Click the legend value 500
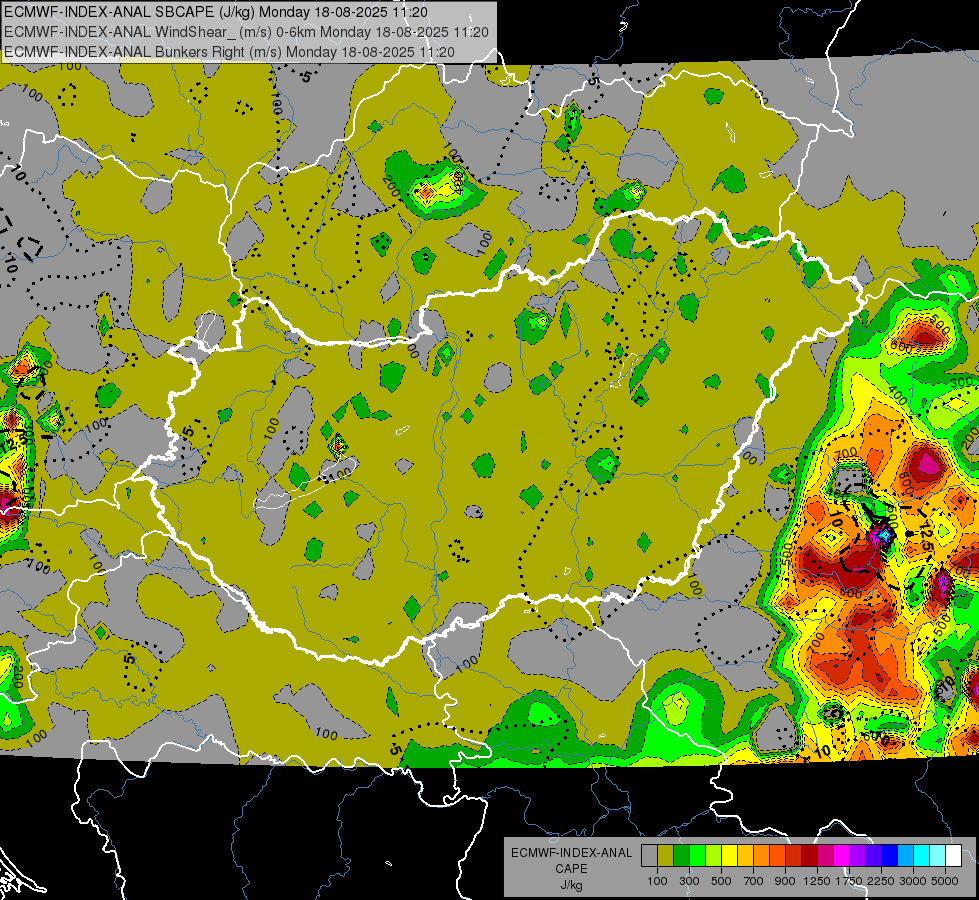 (721, 881)
